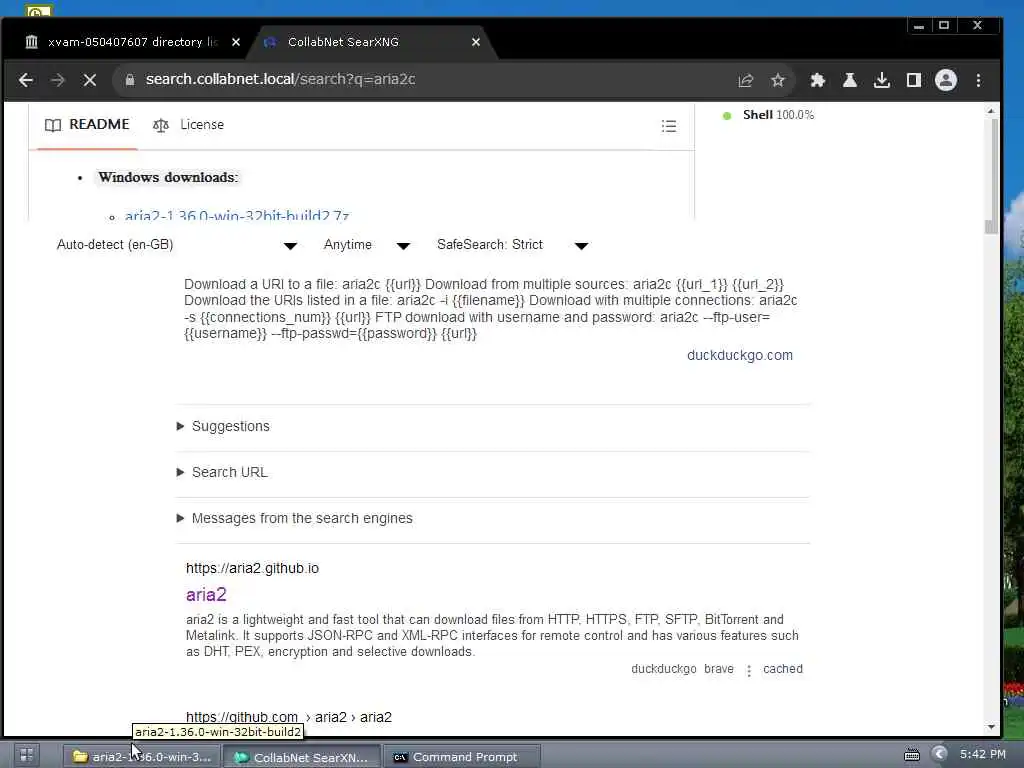Open the Extensions puzzle-piece menu
The height and width of the screenshot is (768, 1024).
click(817, 80)
